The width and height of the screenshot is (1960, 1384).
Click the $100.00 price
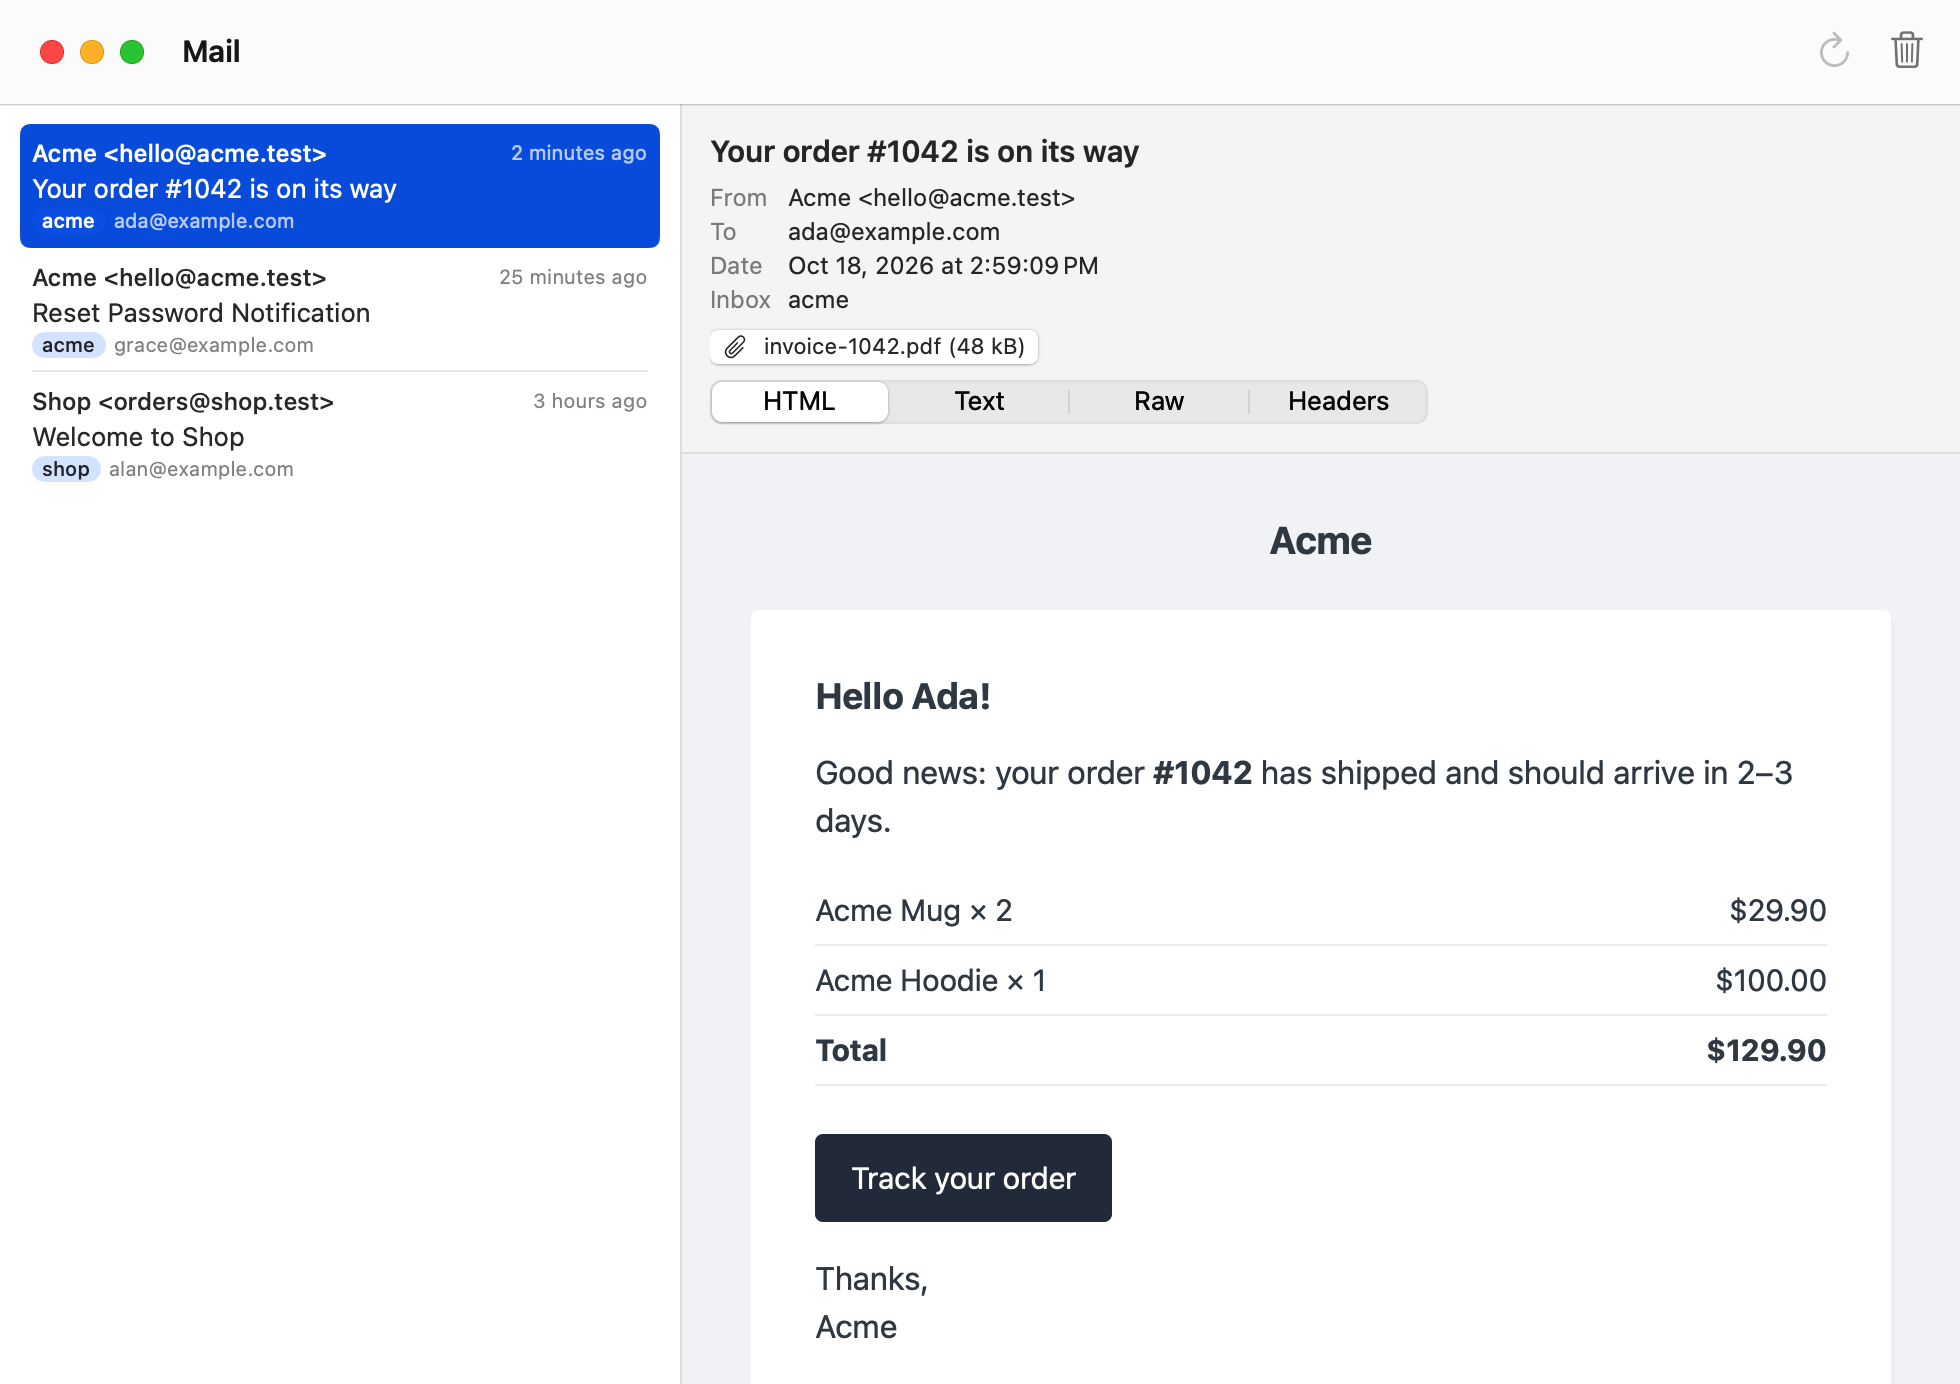click(1771, 981)
